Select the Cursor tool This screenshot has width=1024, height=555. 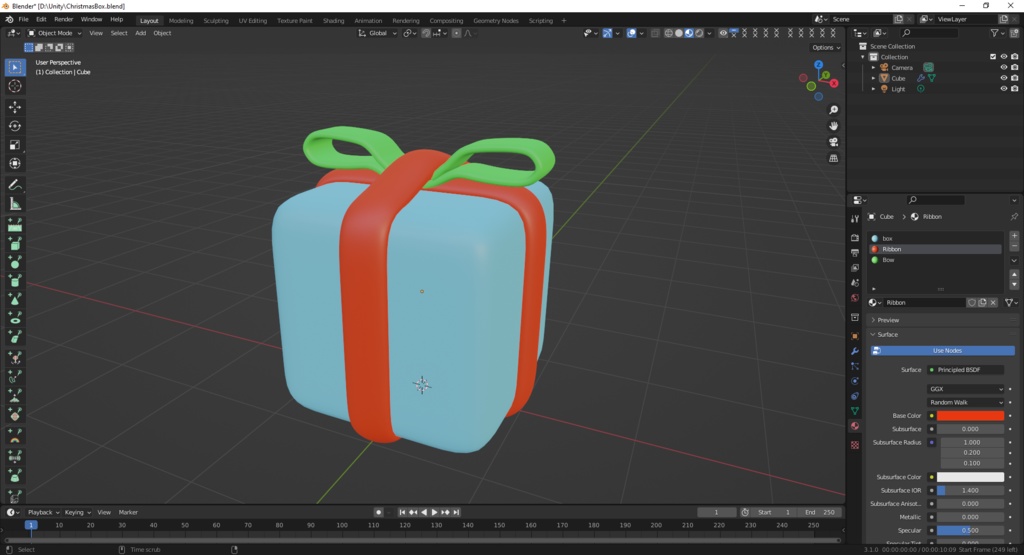15,86
